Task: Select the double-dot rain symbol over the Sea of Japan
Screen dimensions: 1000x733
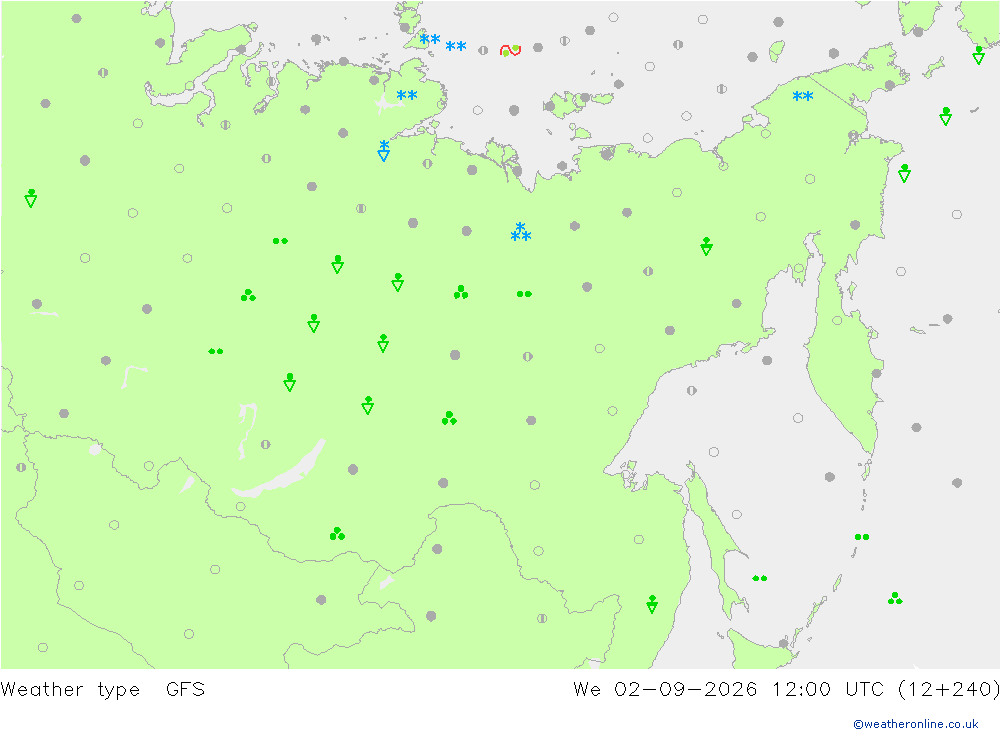Action: coord(760,578)
